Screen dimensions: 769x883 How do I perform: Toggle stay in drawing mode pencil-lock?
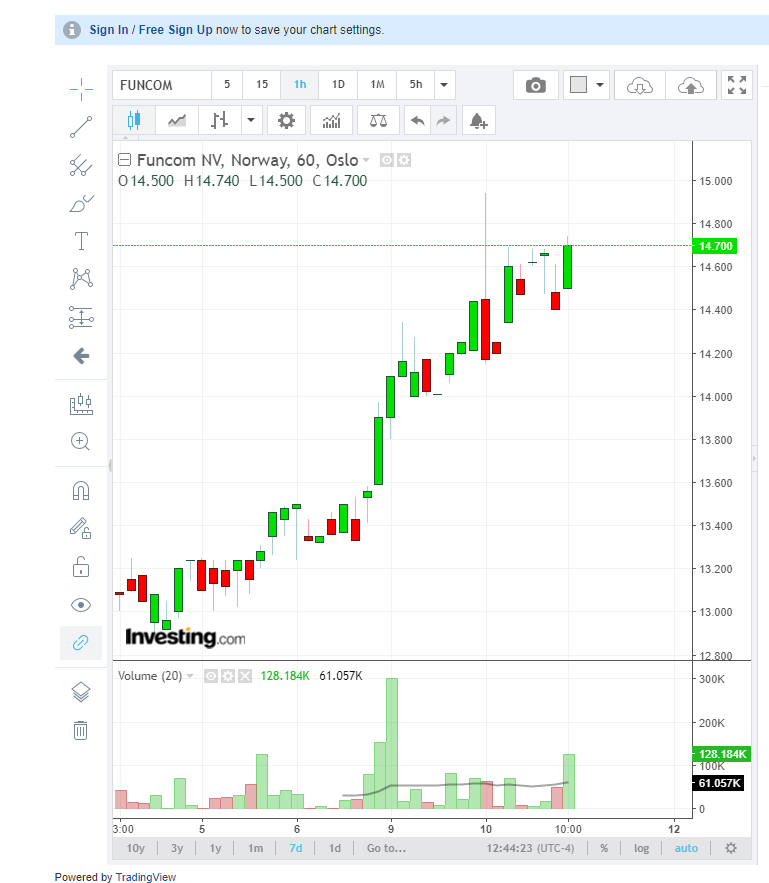(81, 529)
